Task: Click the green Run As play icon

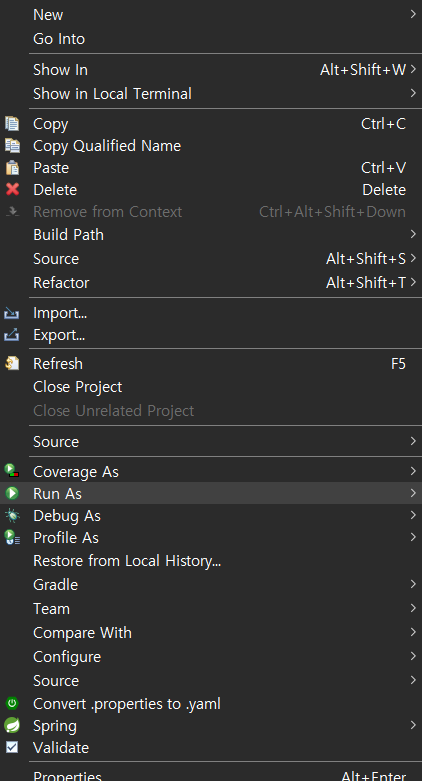Action: click(x=12, y=493)
